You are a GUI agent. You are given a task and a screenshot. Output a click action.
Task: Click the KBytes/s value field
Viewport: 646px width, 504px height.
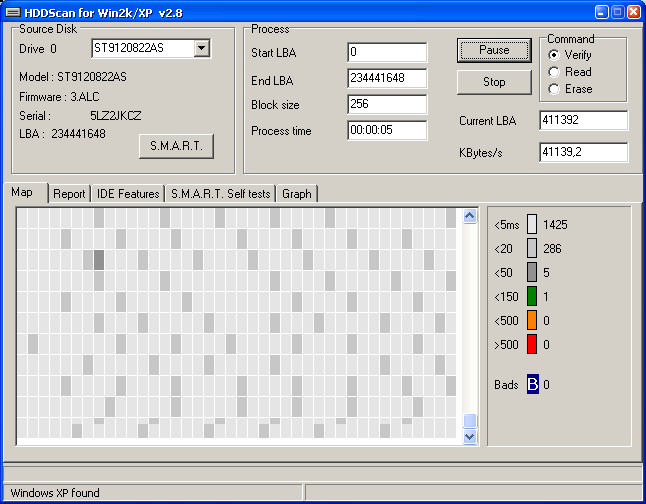coord(583,152)
